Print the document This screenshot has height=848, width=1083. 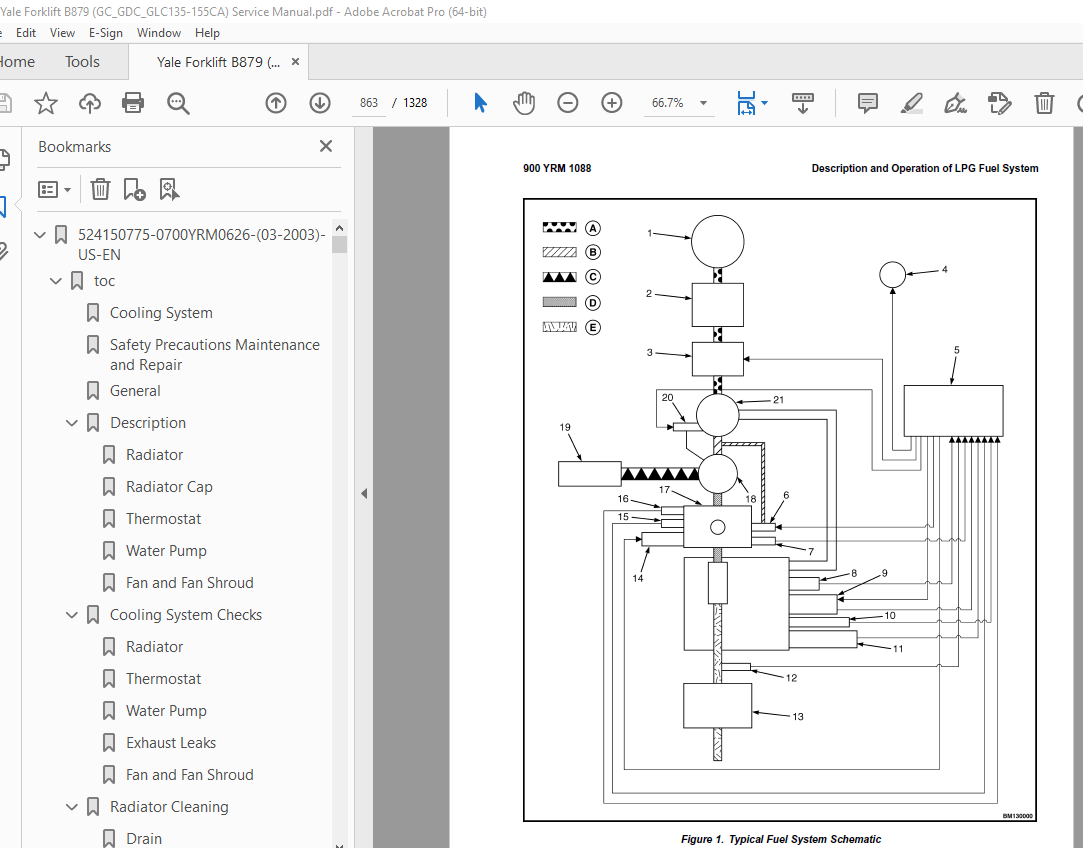tap(133, 103)
